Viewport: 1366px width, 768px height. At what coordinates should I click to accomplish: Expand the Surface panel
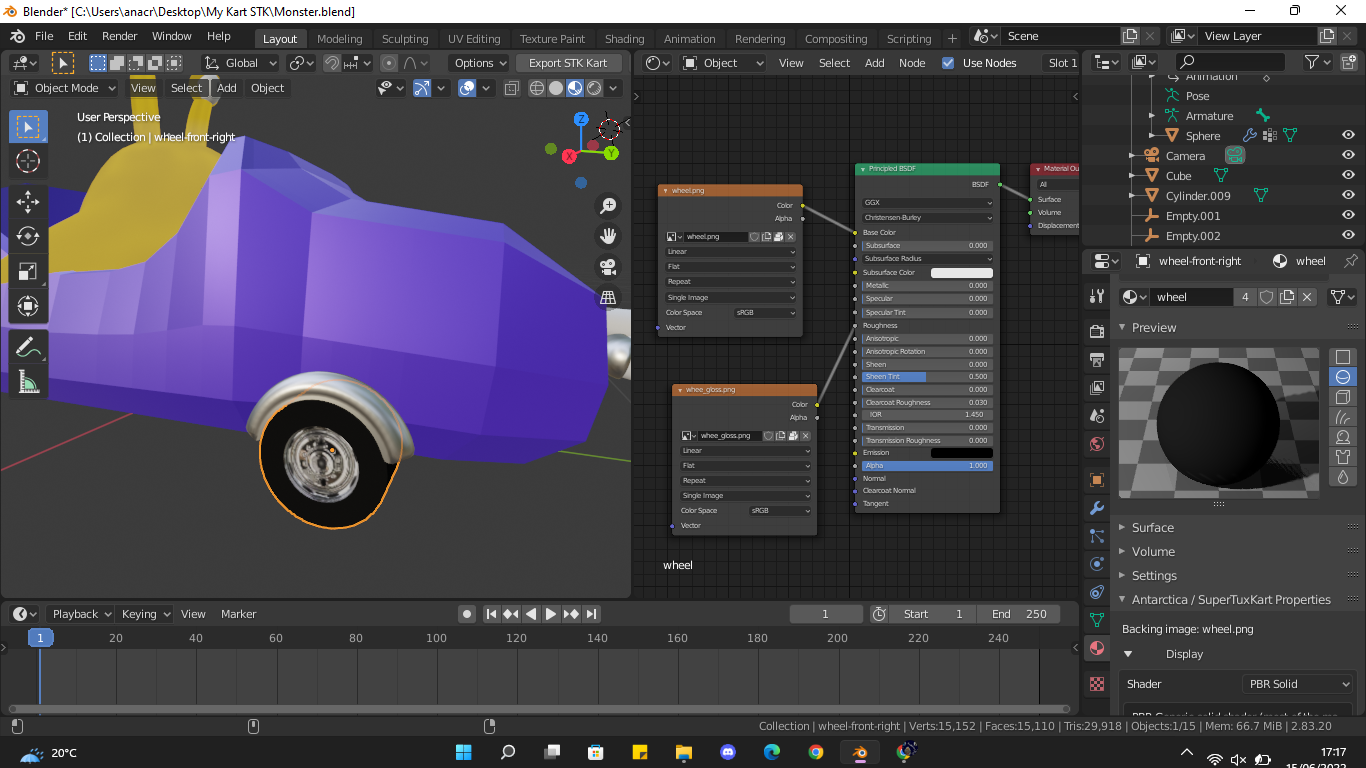pyautogui.click(x=1152, y=528)
